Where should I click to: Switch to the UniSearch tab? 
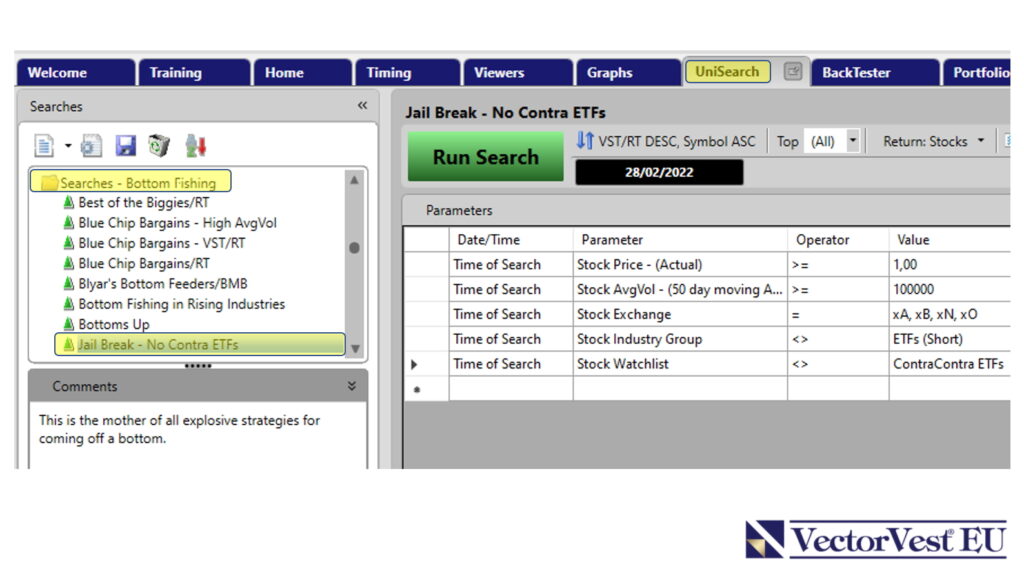pos(728,71)
